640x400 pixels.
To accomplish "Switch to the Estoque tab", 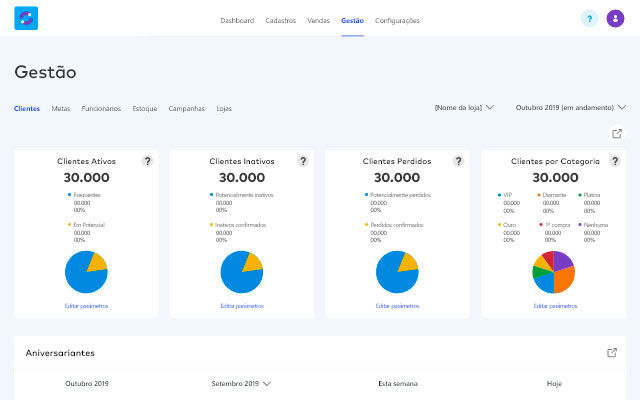I will [144, 108].
